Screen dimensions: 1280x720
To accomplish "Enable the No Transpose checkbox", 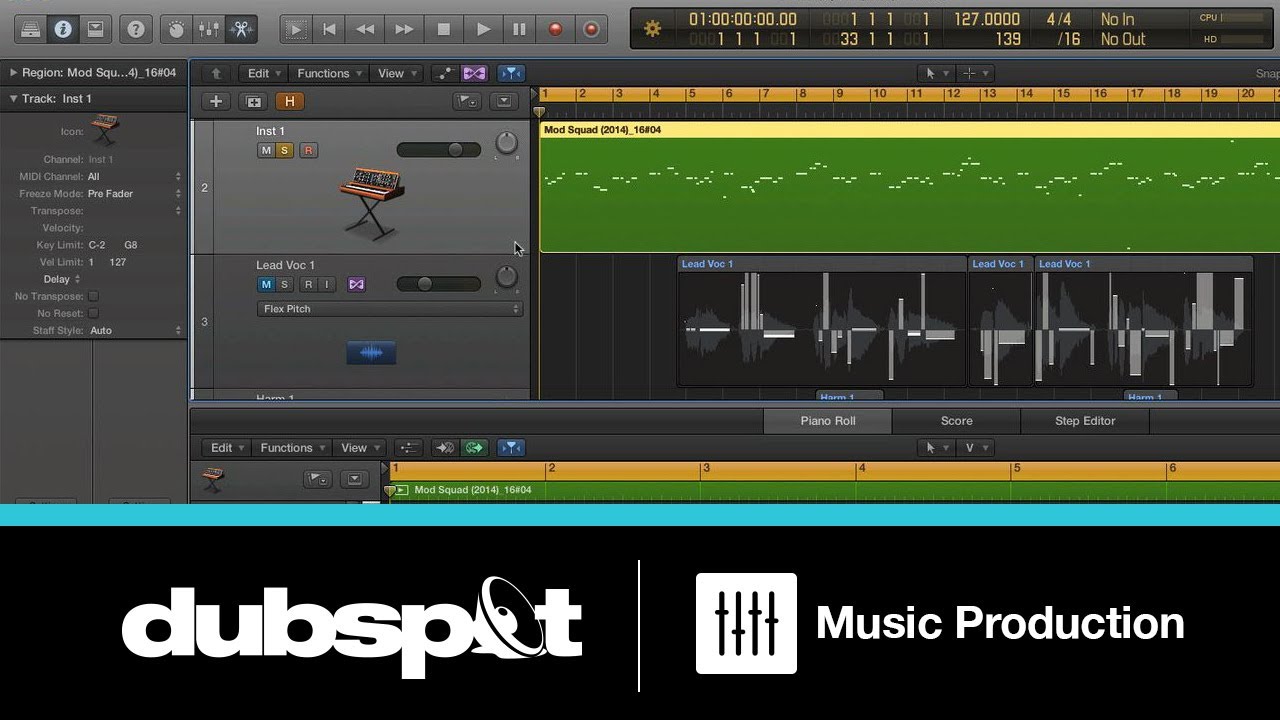I will coord(93,296).
